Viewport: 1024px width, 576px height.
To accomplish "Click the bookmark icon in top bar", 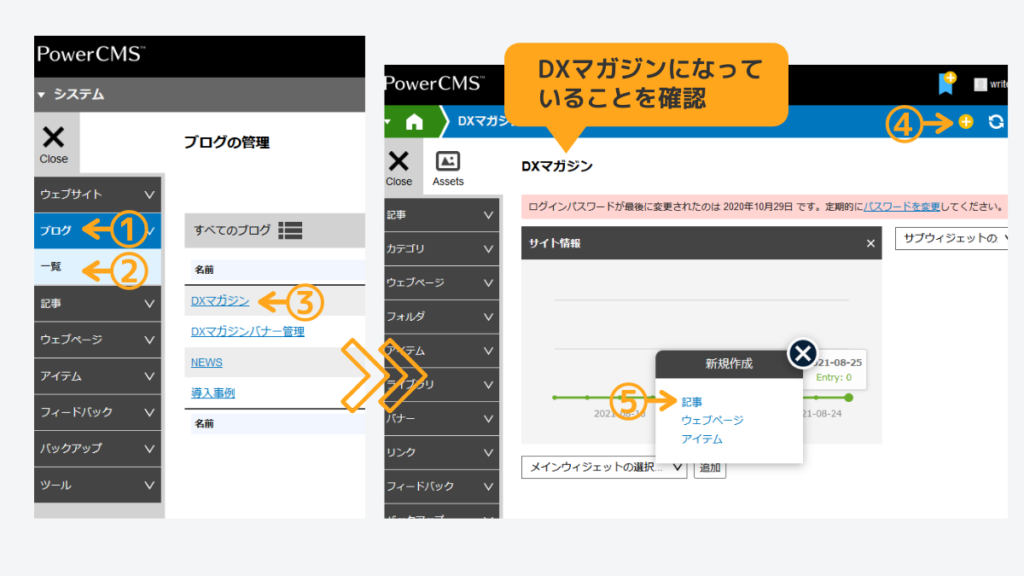I will coord(945,84).
